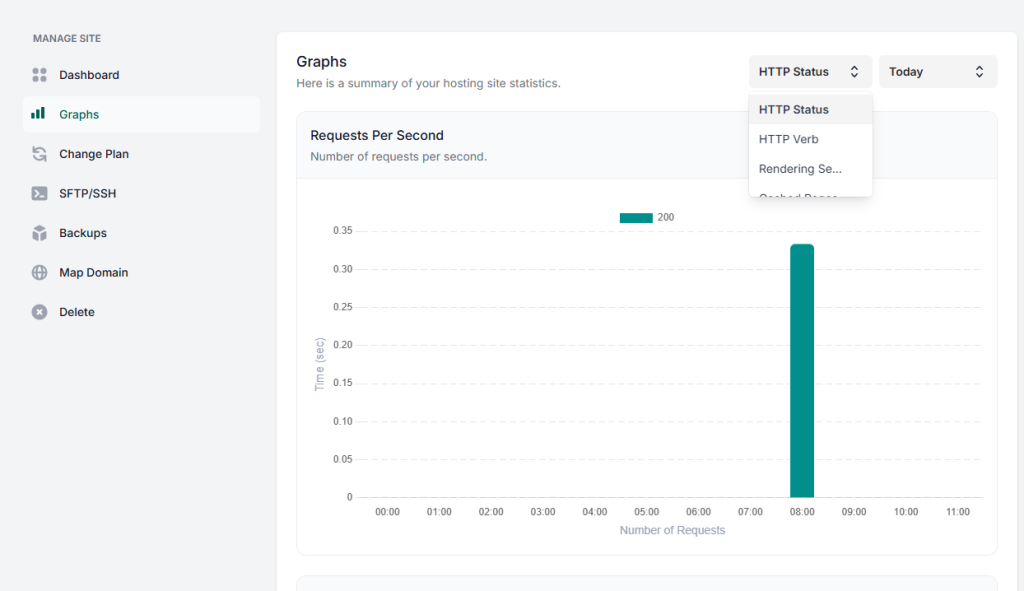Choose HTTP Status option in list
1024x591 pixels.
(810, 110)
